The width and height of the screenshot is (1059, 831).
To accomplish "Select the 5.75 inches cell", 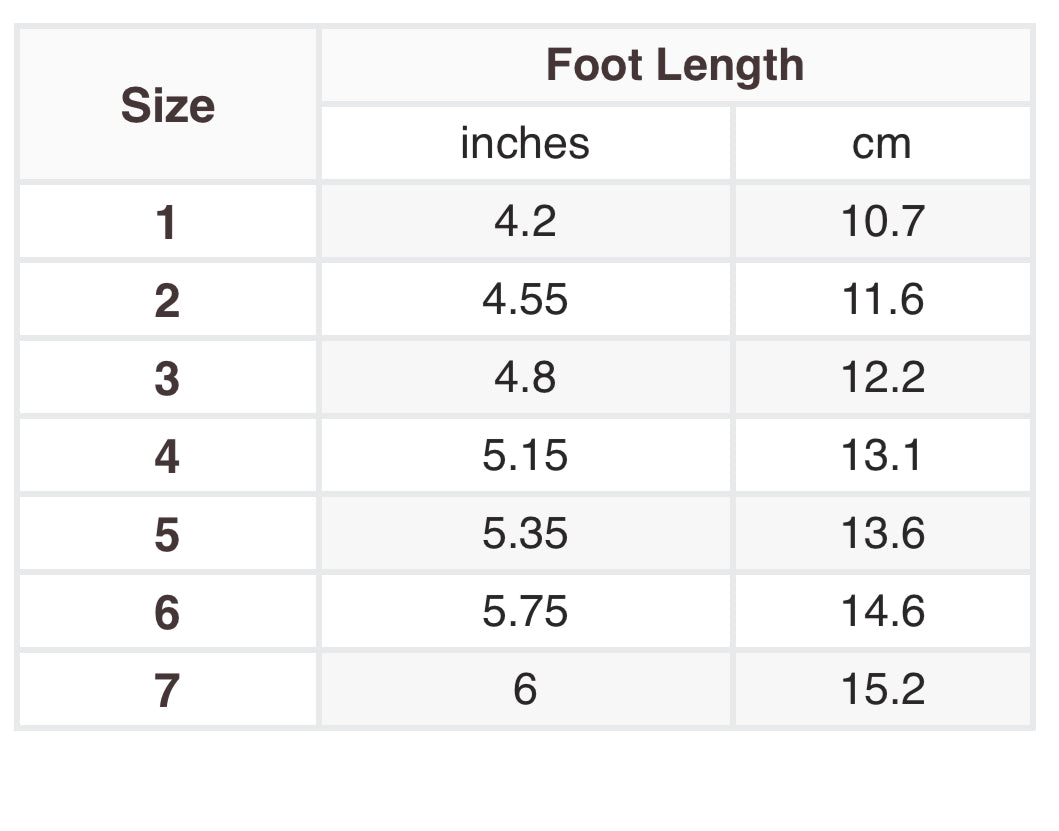I will [525, 611].
